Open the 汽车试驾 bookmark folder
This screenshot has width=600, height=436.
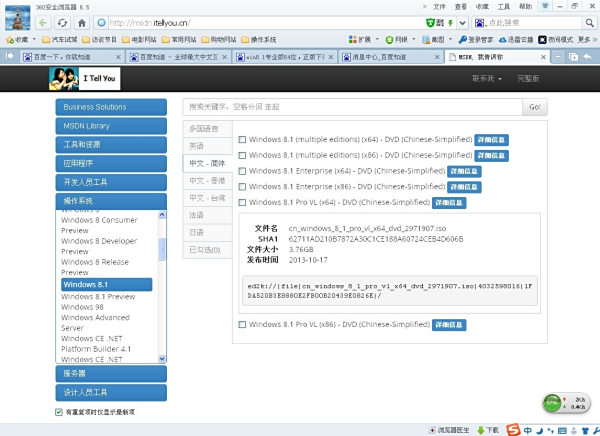point(60,39)
